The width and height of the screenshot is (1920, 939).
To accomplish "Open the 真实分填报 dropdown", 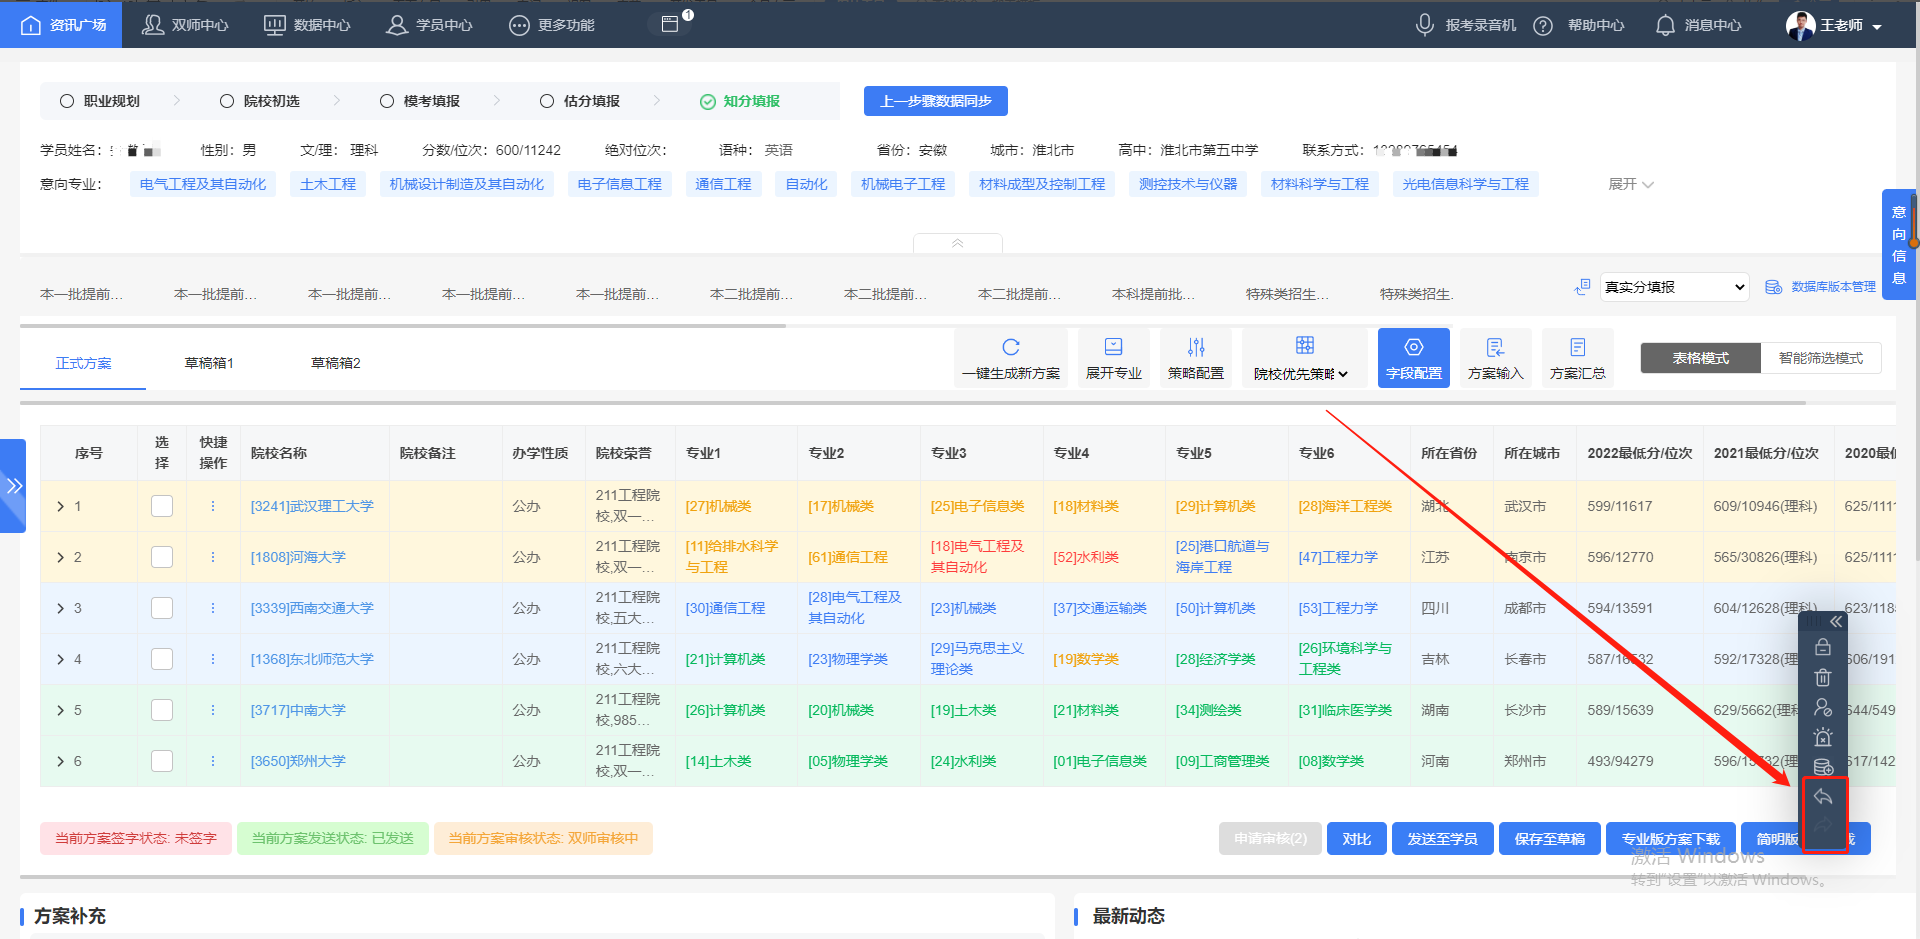I will tap(1673, 287).
